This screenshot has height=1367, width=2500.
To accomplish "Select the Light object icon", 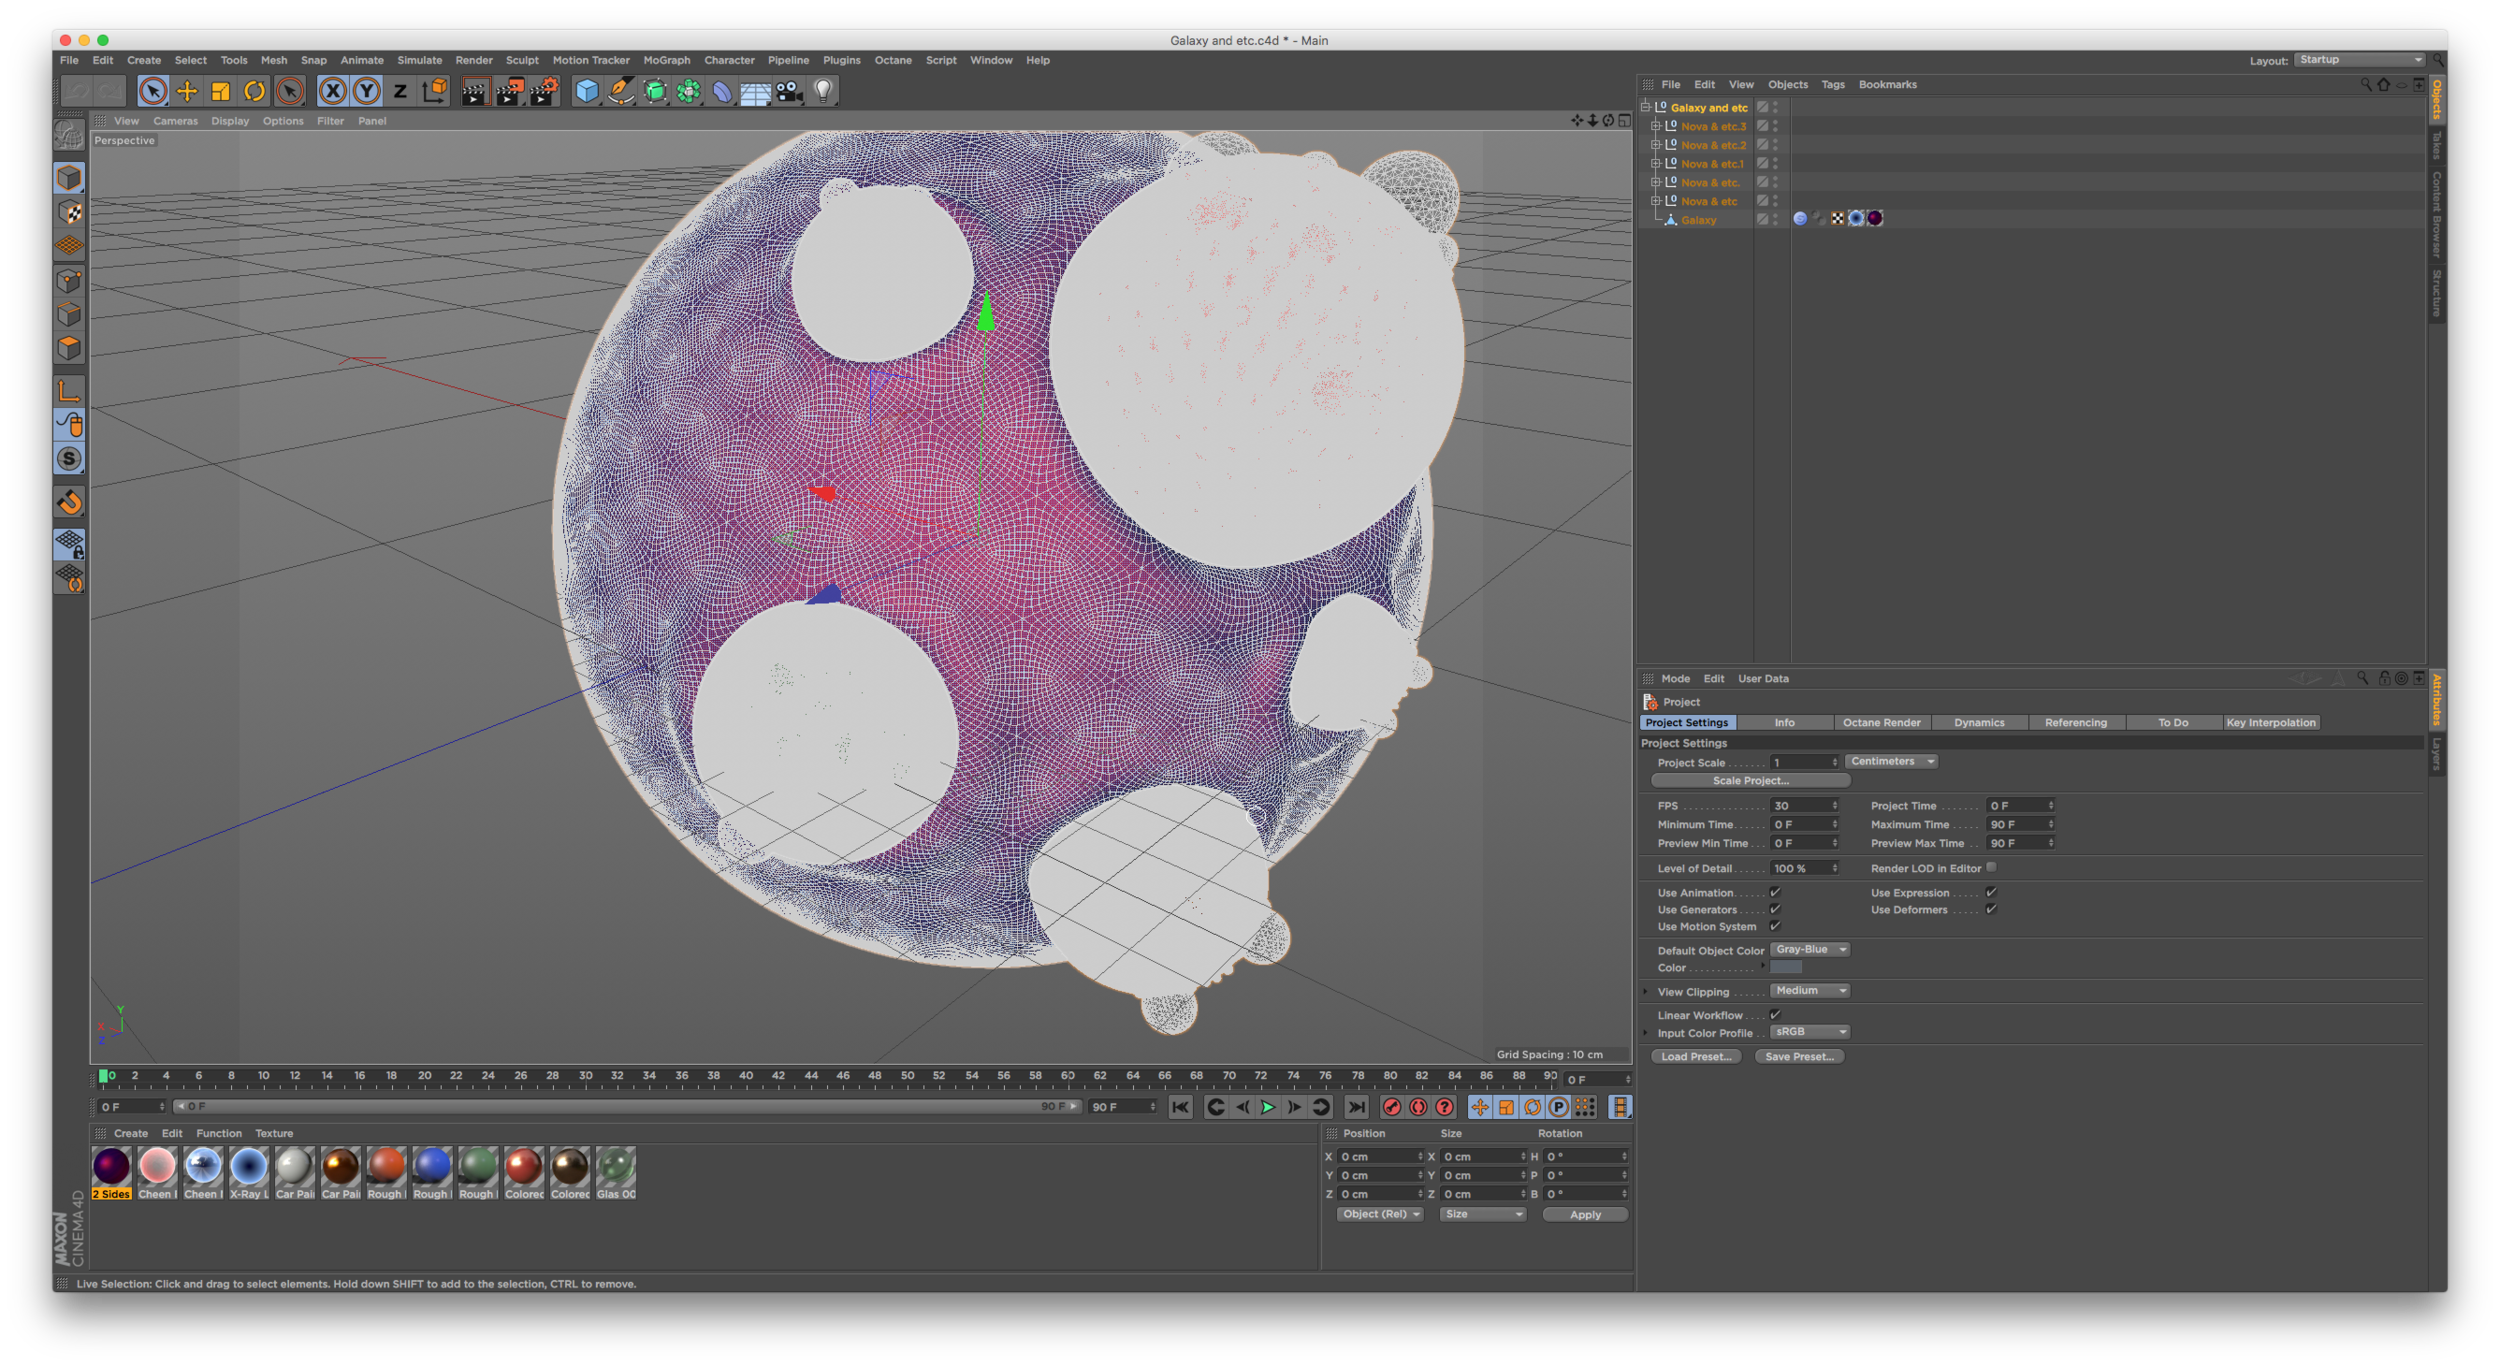I will tap(823, 90).
